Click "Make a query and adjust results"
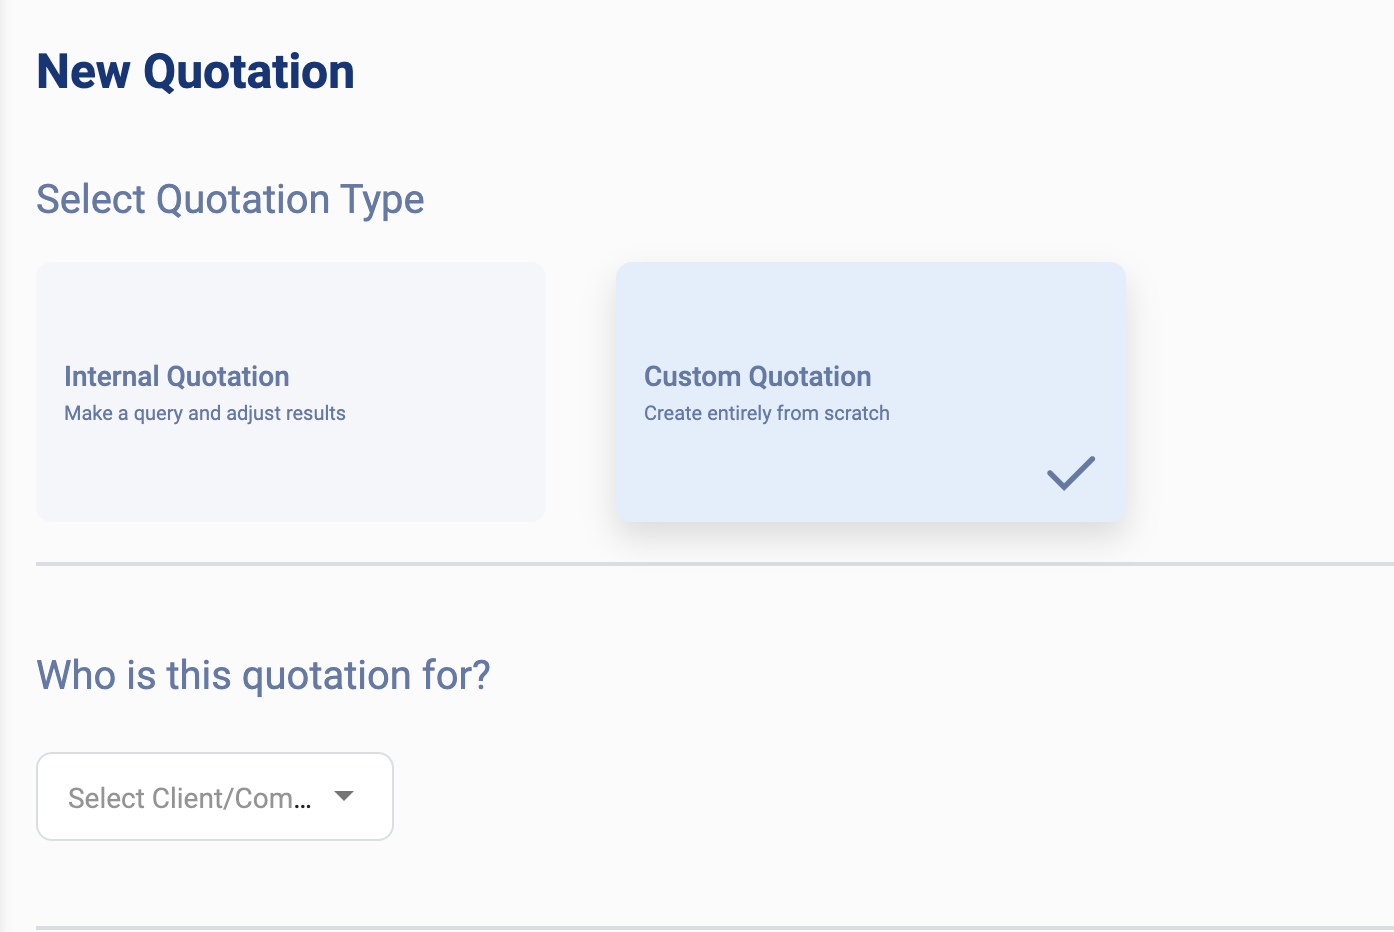The image size is (1394, 932). click(x=205, y=413)
